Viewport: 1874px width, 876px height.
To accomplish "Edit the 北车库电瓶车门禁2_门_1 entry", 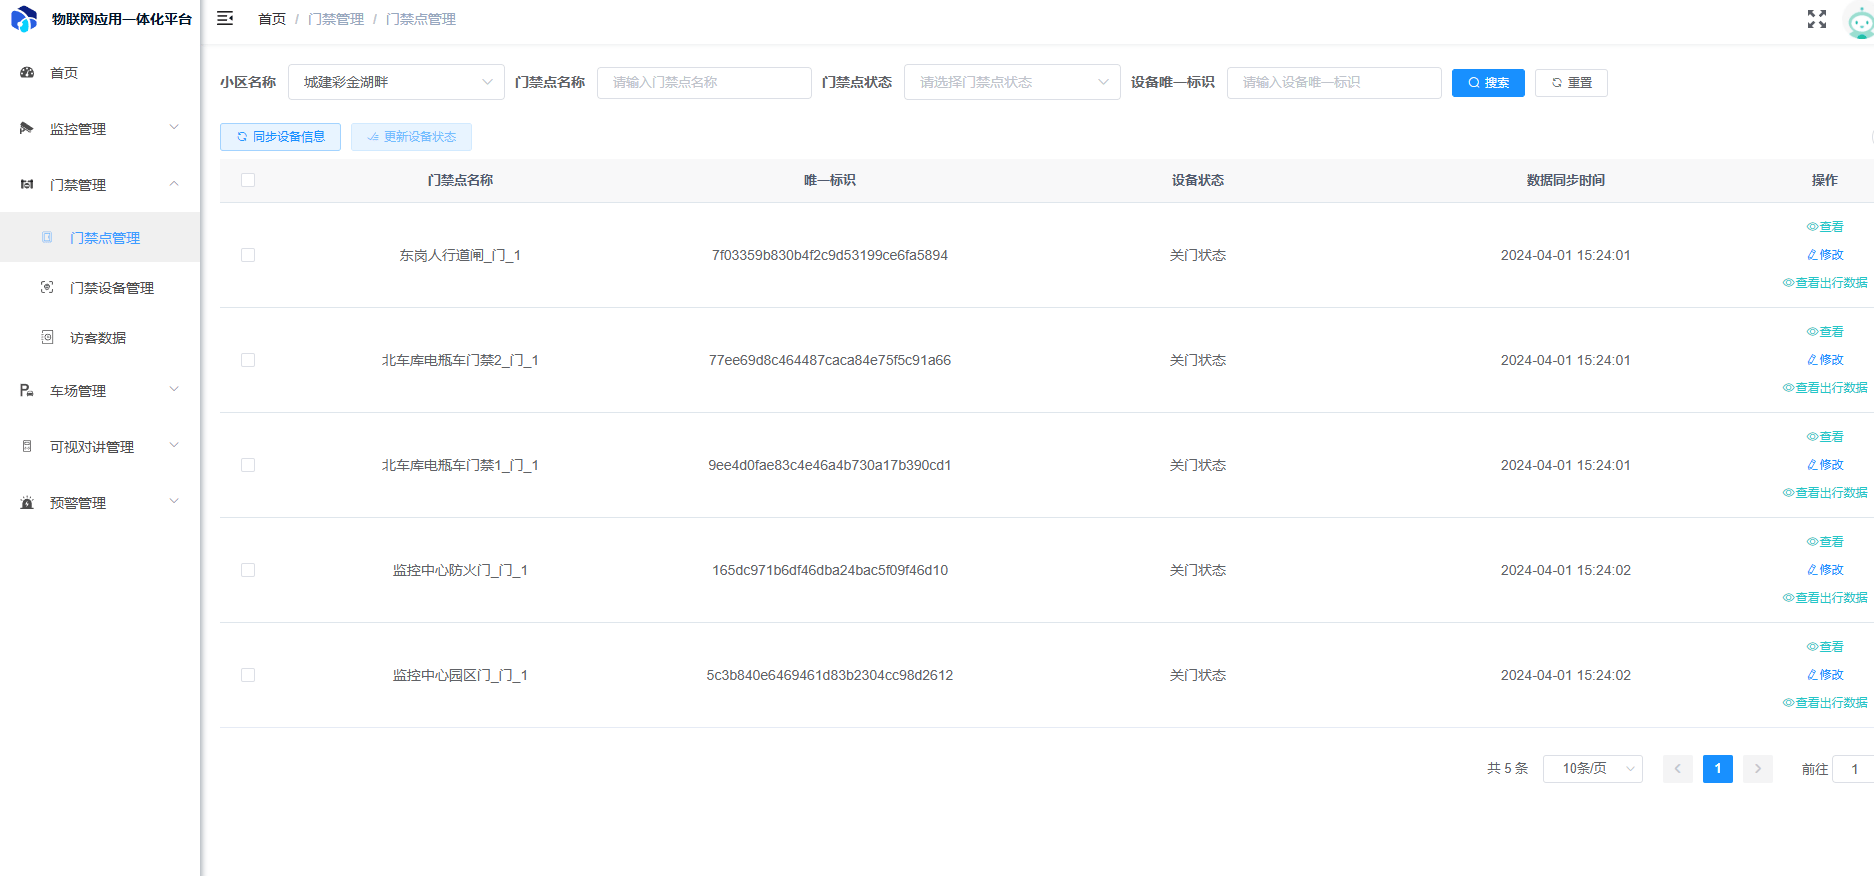I will tap(1824, 360).
